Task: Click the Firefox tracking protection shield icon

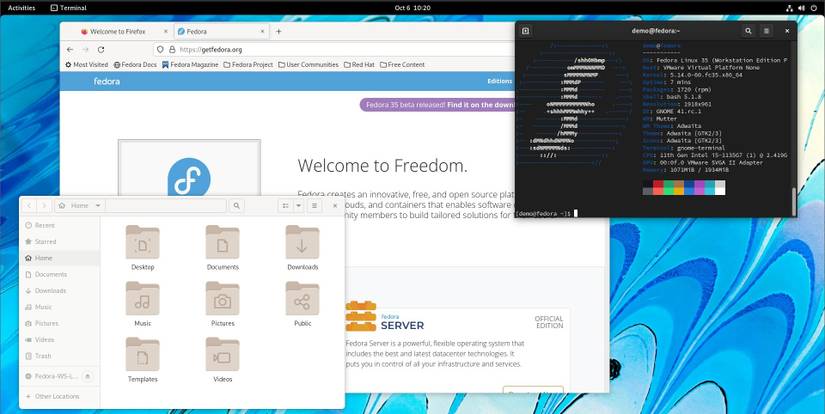Action: point(160,49)
